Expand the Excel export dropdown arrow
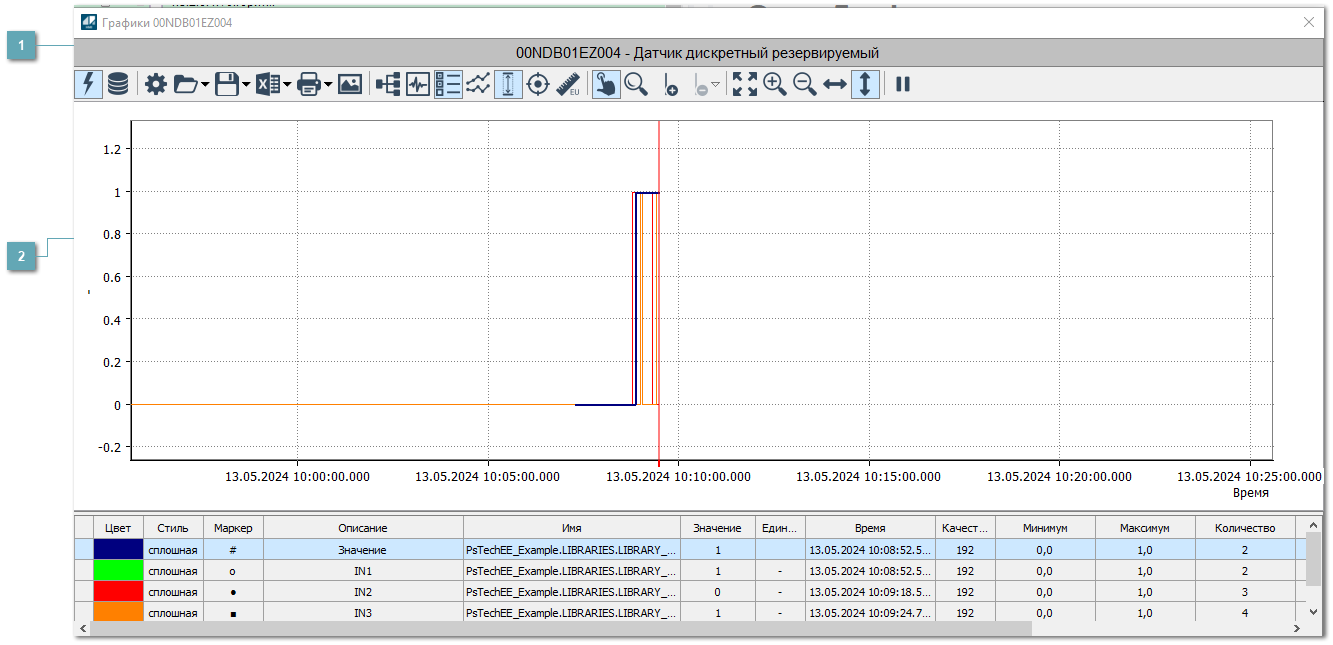This screenshot has height=645, width=1333. (287, 85)
